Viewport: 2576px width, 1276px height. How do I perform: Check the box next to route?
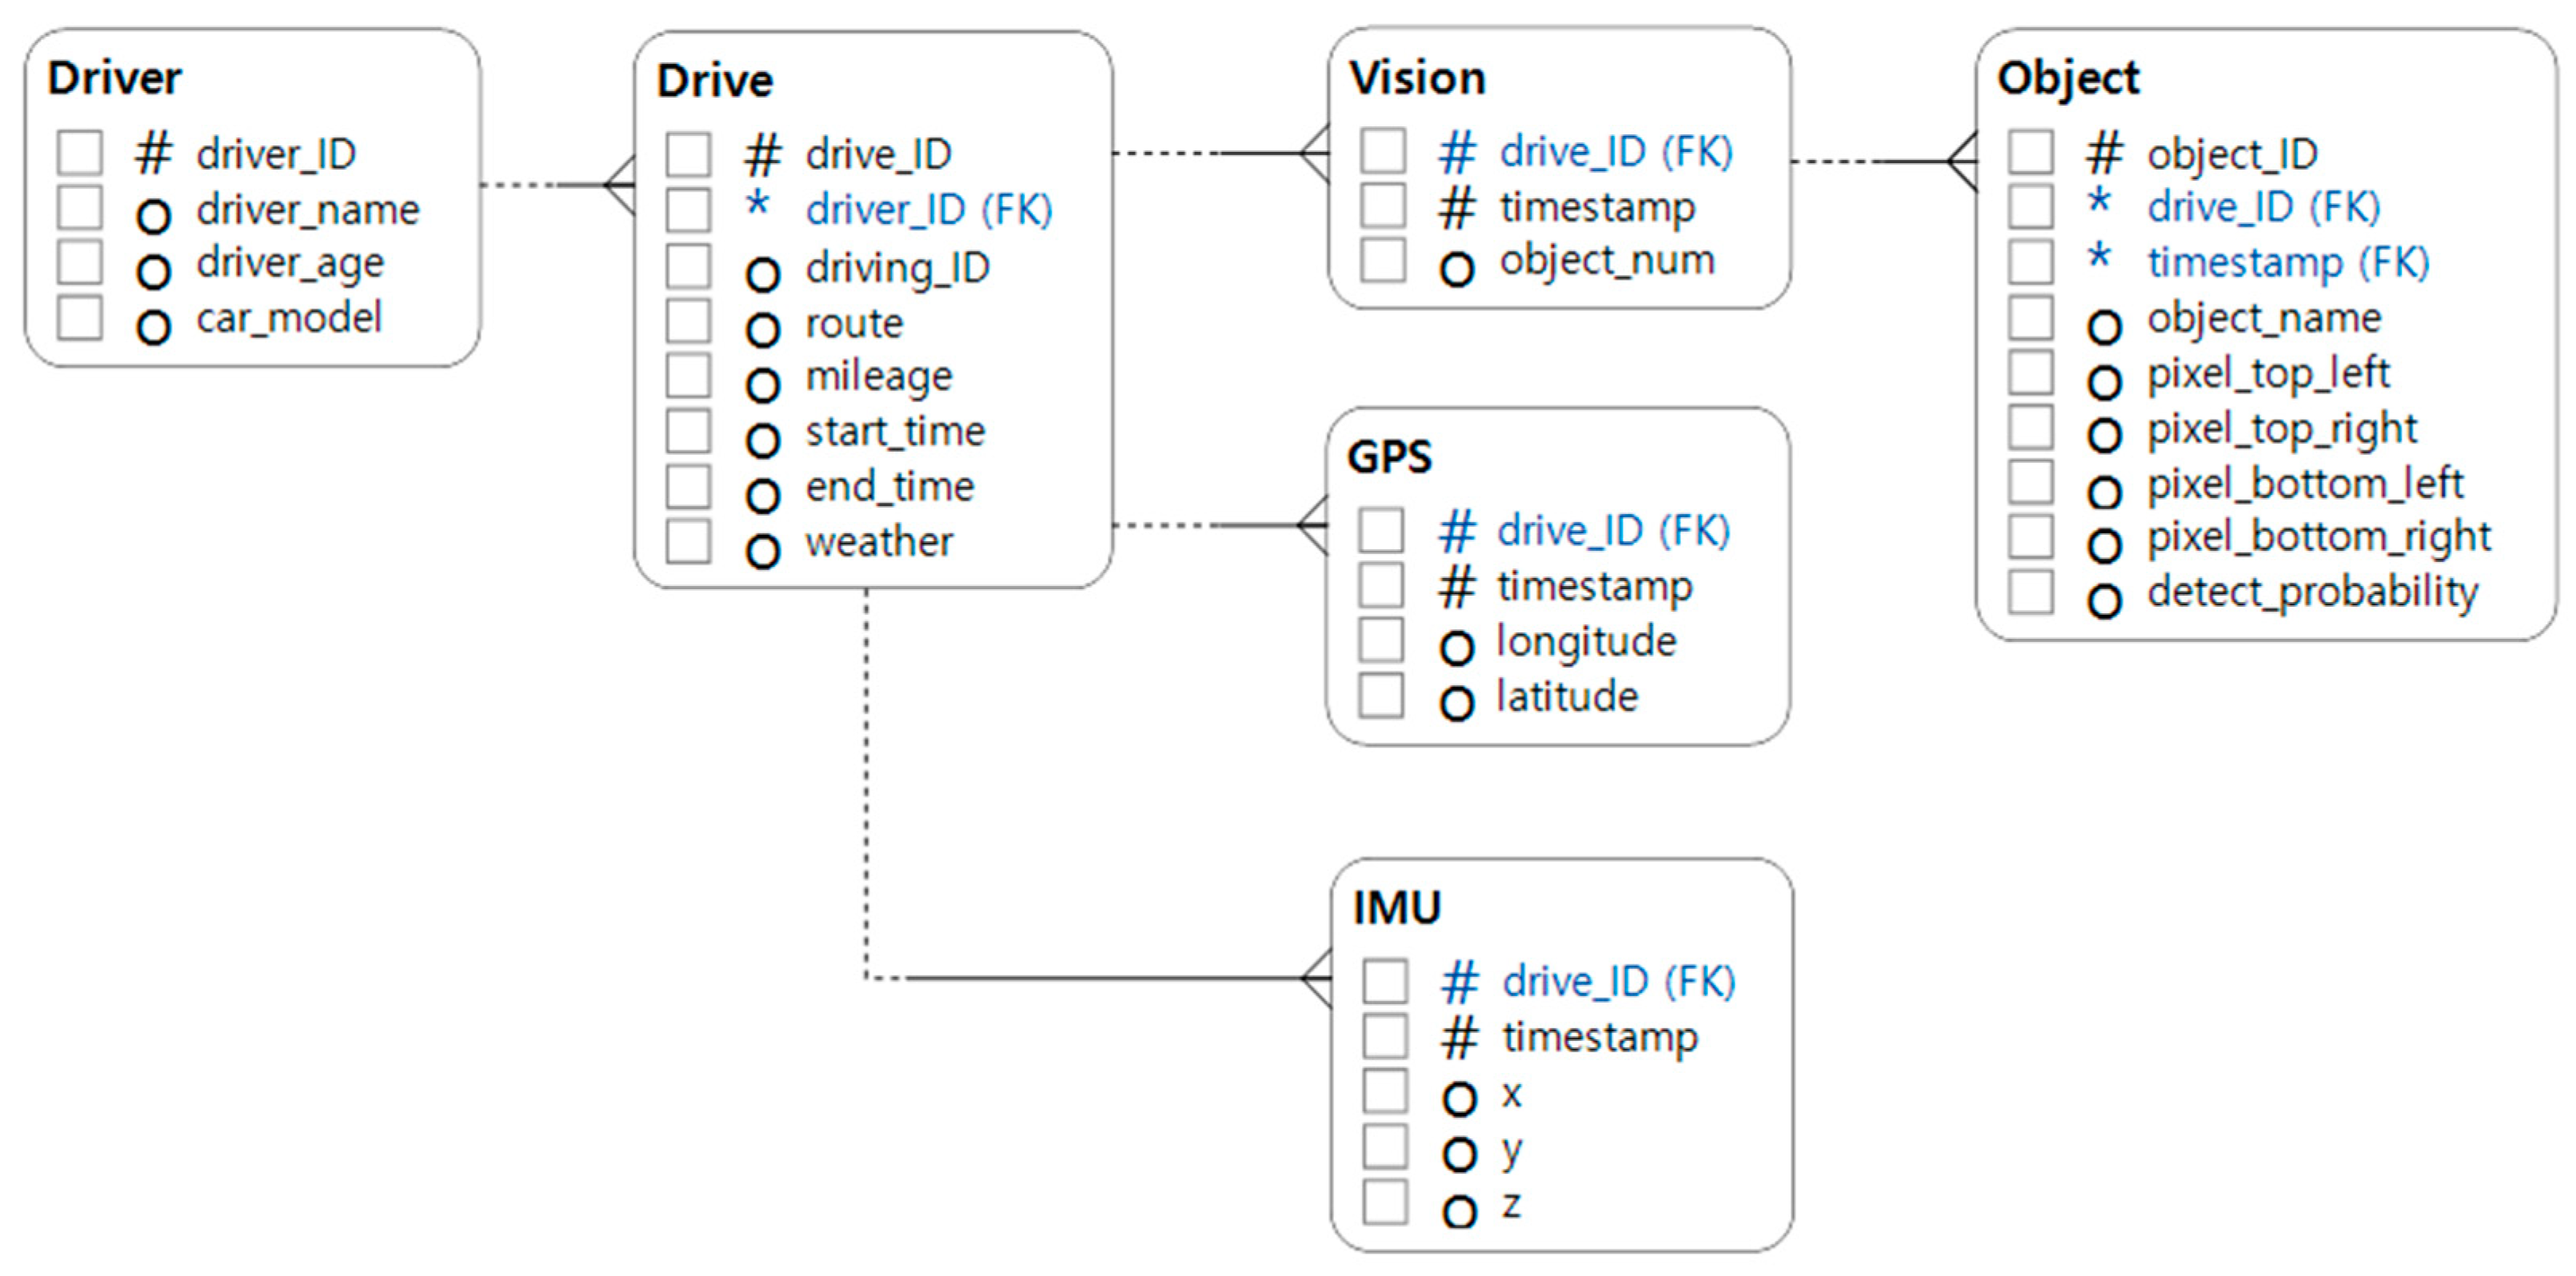tap(688, 321)
